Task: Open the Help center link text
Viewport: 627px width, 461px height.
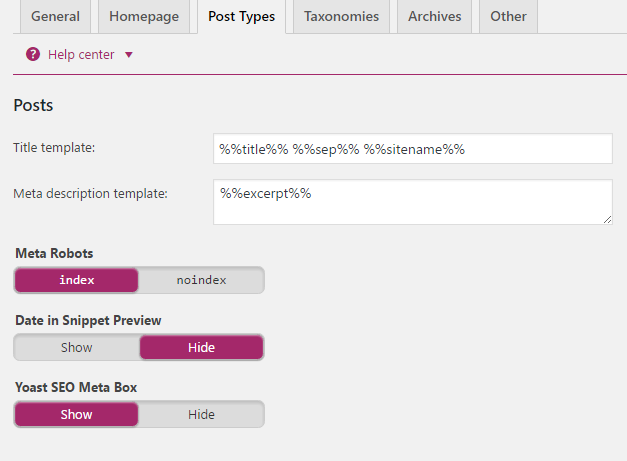Action: (x=81, y=55)
